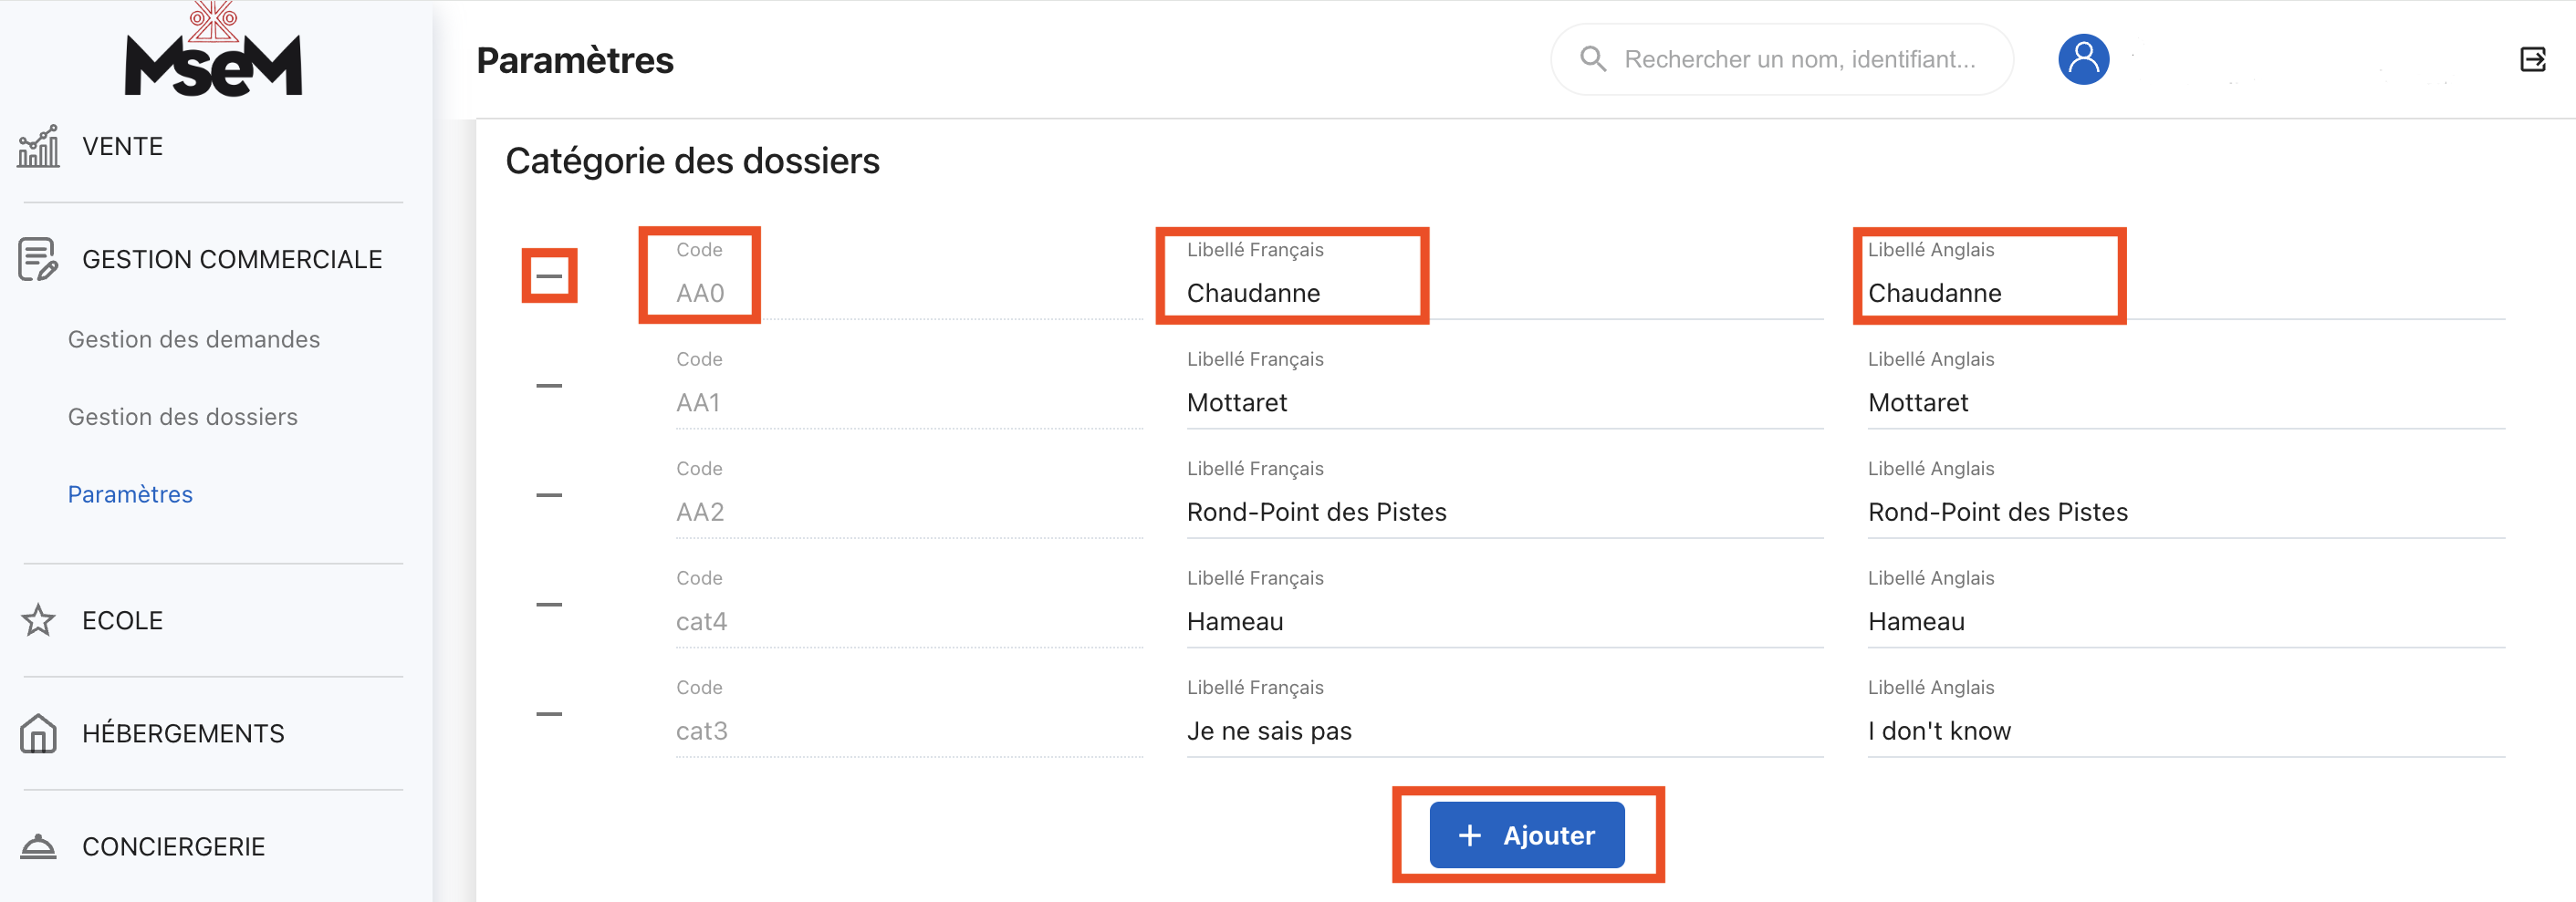Focus the search name or identifier field
The image size is (2576, 902).
click(x=1799, y=60)
